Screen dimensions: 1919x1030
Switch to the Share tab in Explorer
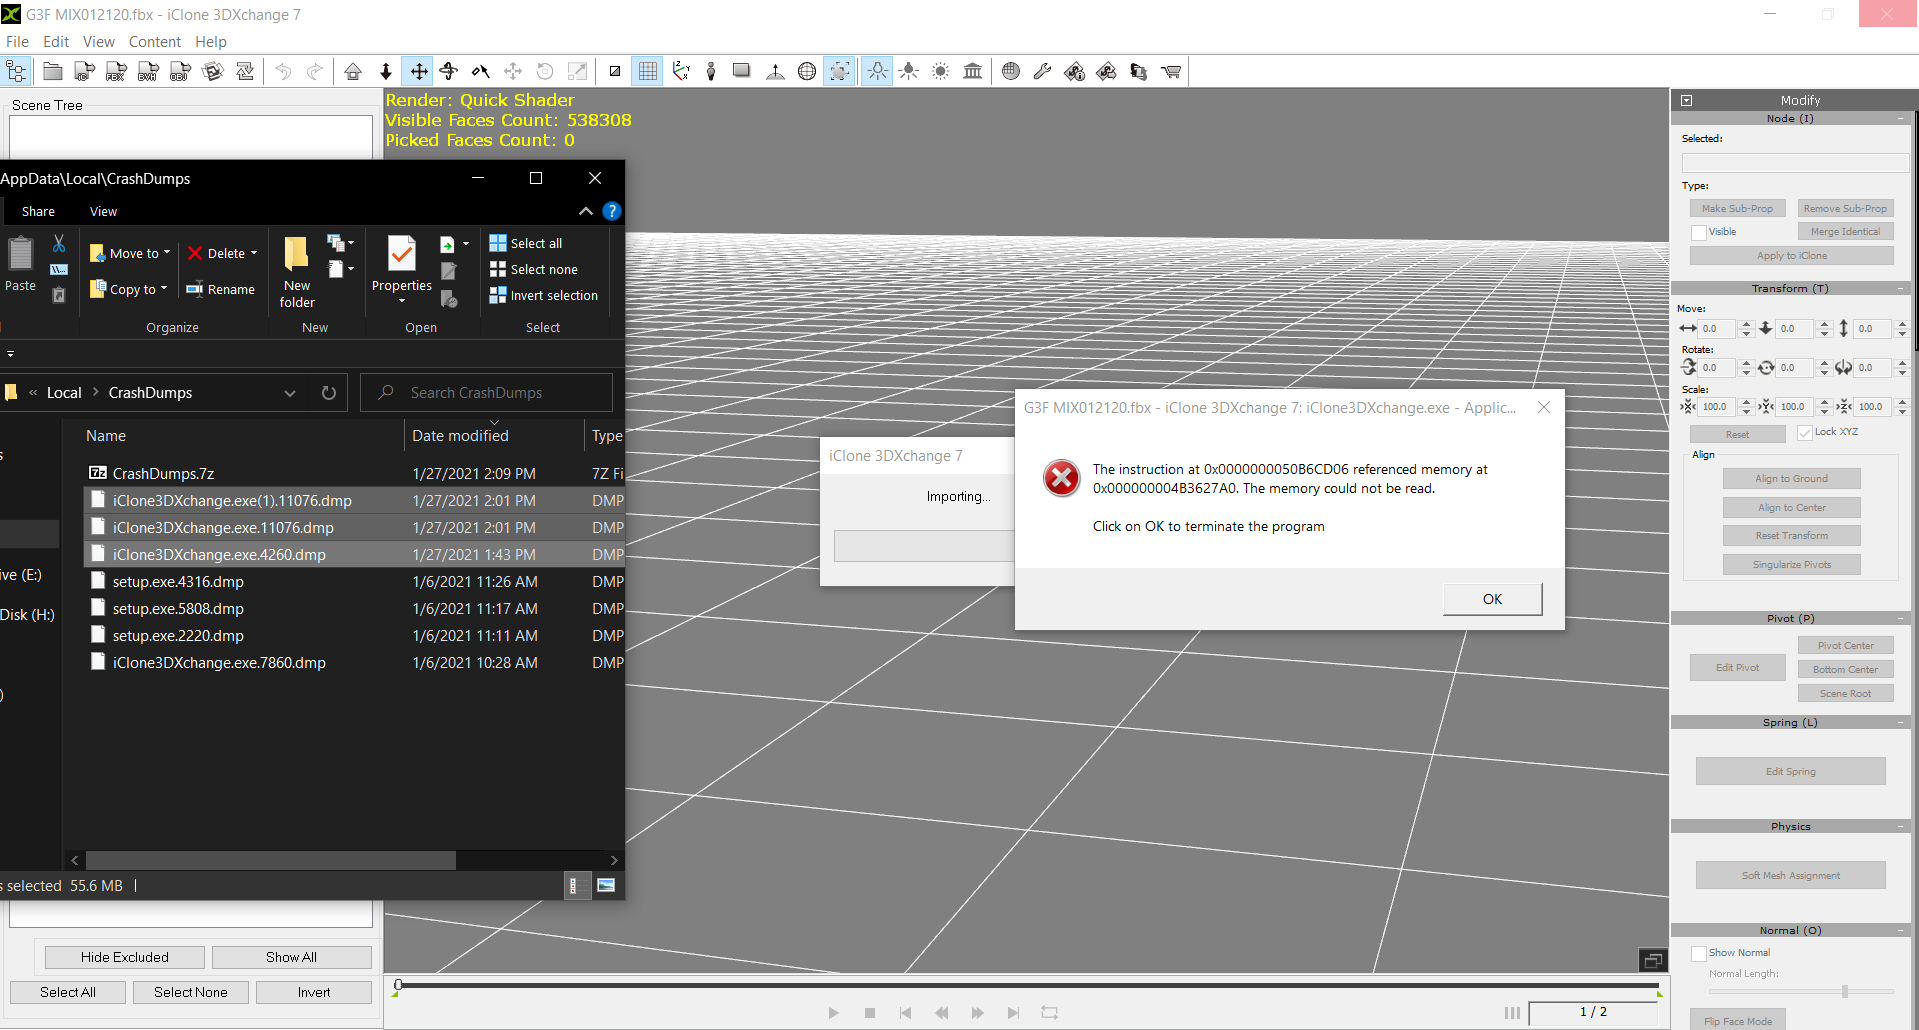[x=38, y=211]
